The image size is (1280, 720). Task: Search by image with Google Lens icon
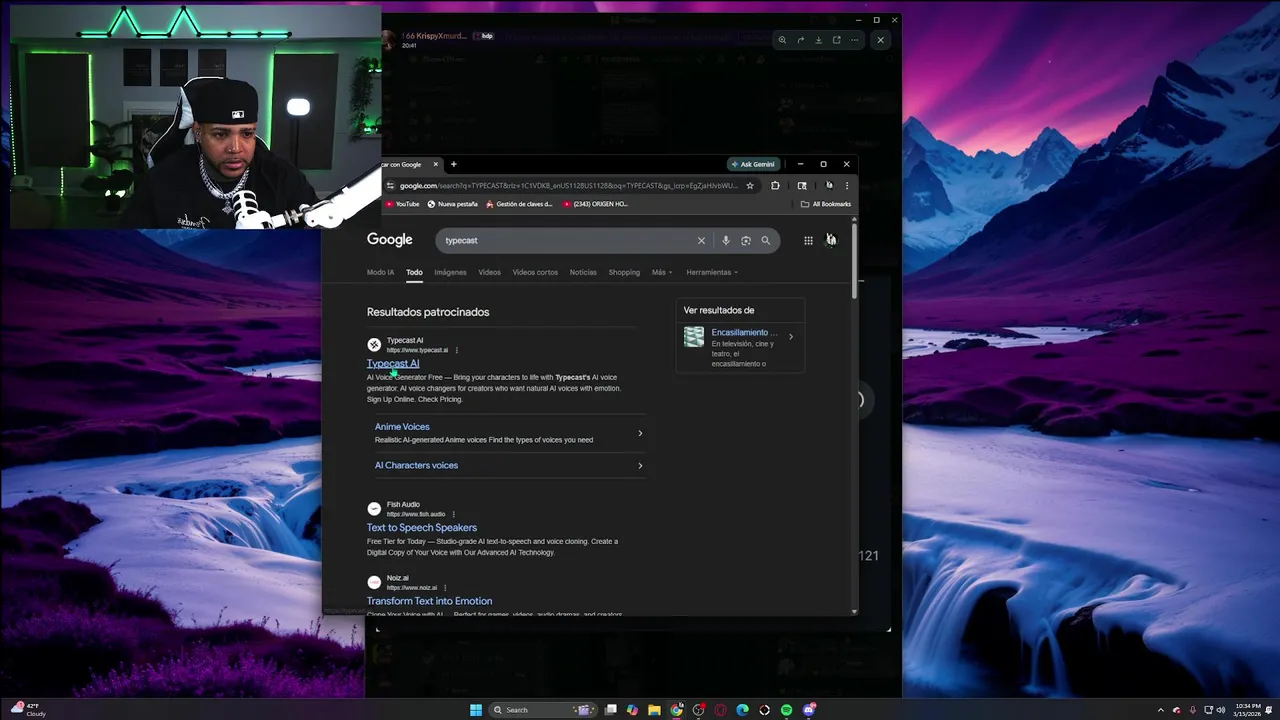(746, 240)
